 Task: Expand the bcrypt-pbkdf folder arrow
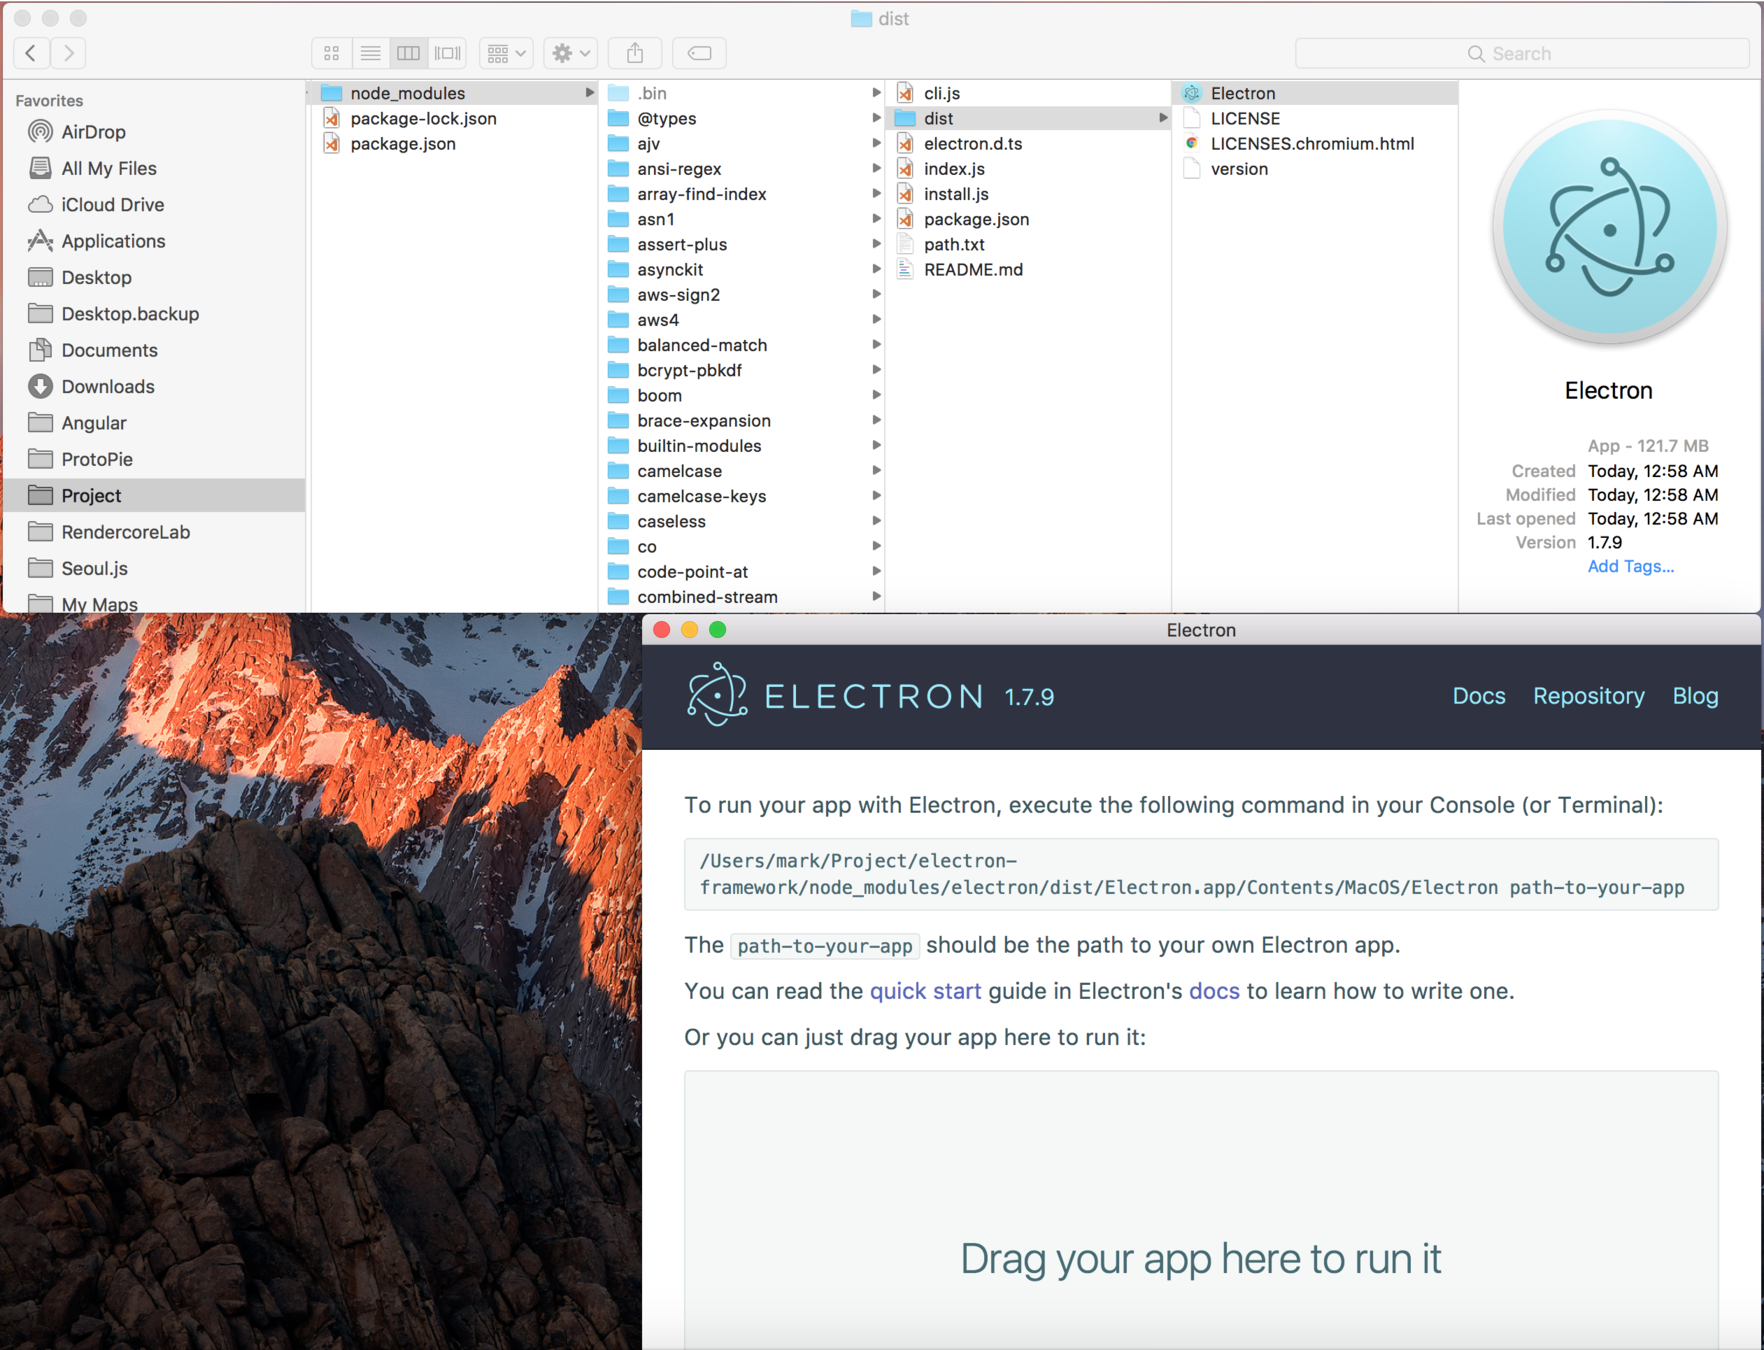point(876,370)
